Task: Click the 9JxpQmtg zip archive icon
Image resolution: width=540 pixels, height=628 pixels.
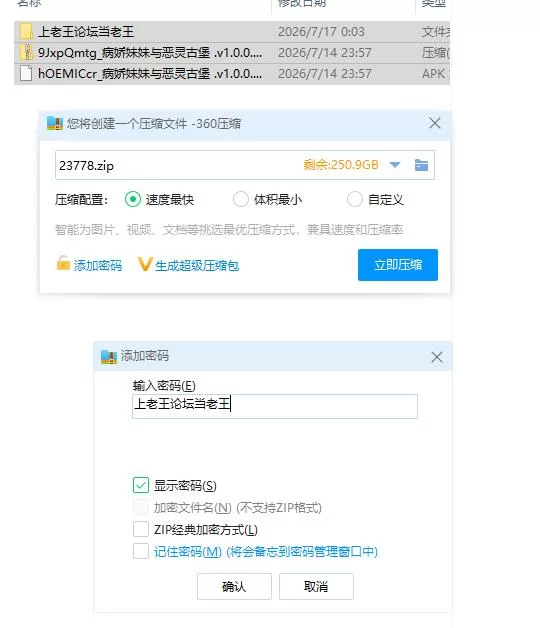Action: click(x=26, y=52)
